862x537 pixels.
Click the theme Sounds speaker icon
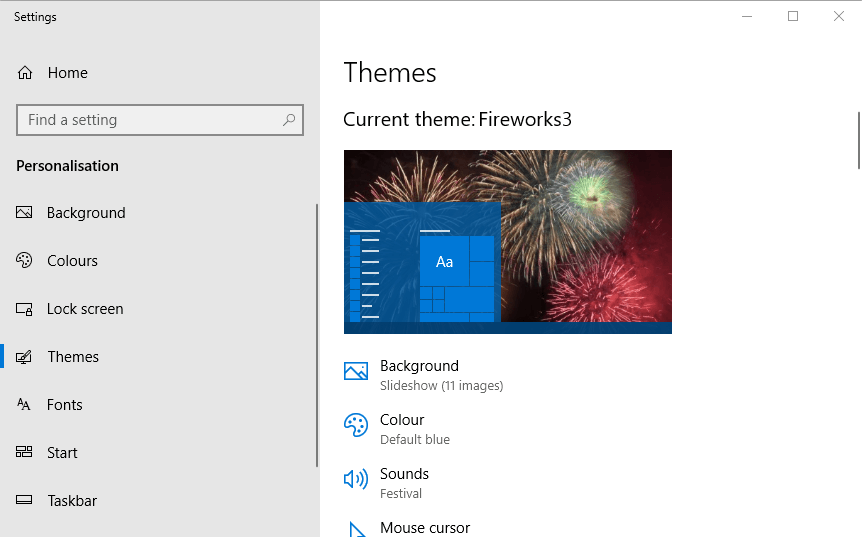(355, 480)
